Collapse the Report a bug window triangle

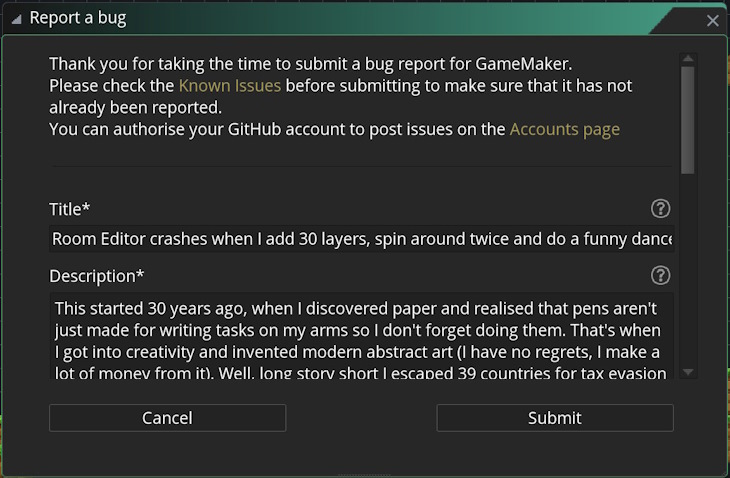point(16,19)
